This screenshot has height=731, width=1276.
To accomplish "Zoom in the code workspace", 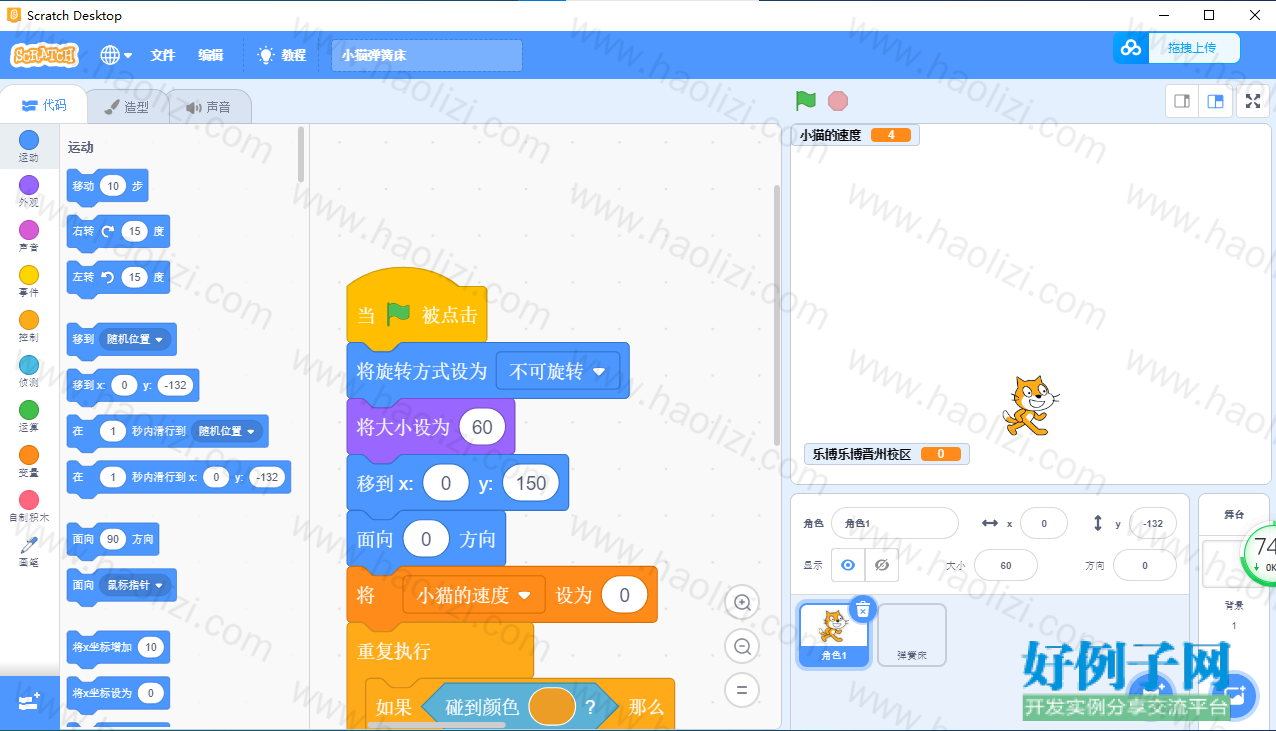I will 742,603.
